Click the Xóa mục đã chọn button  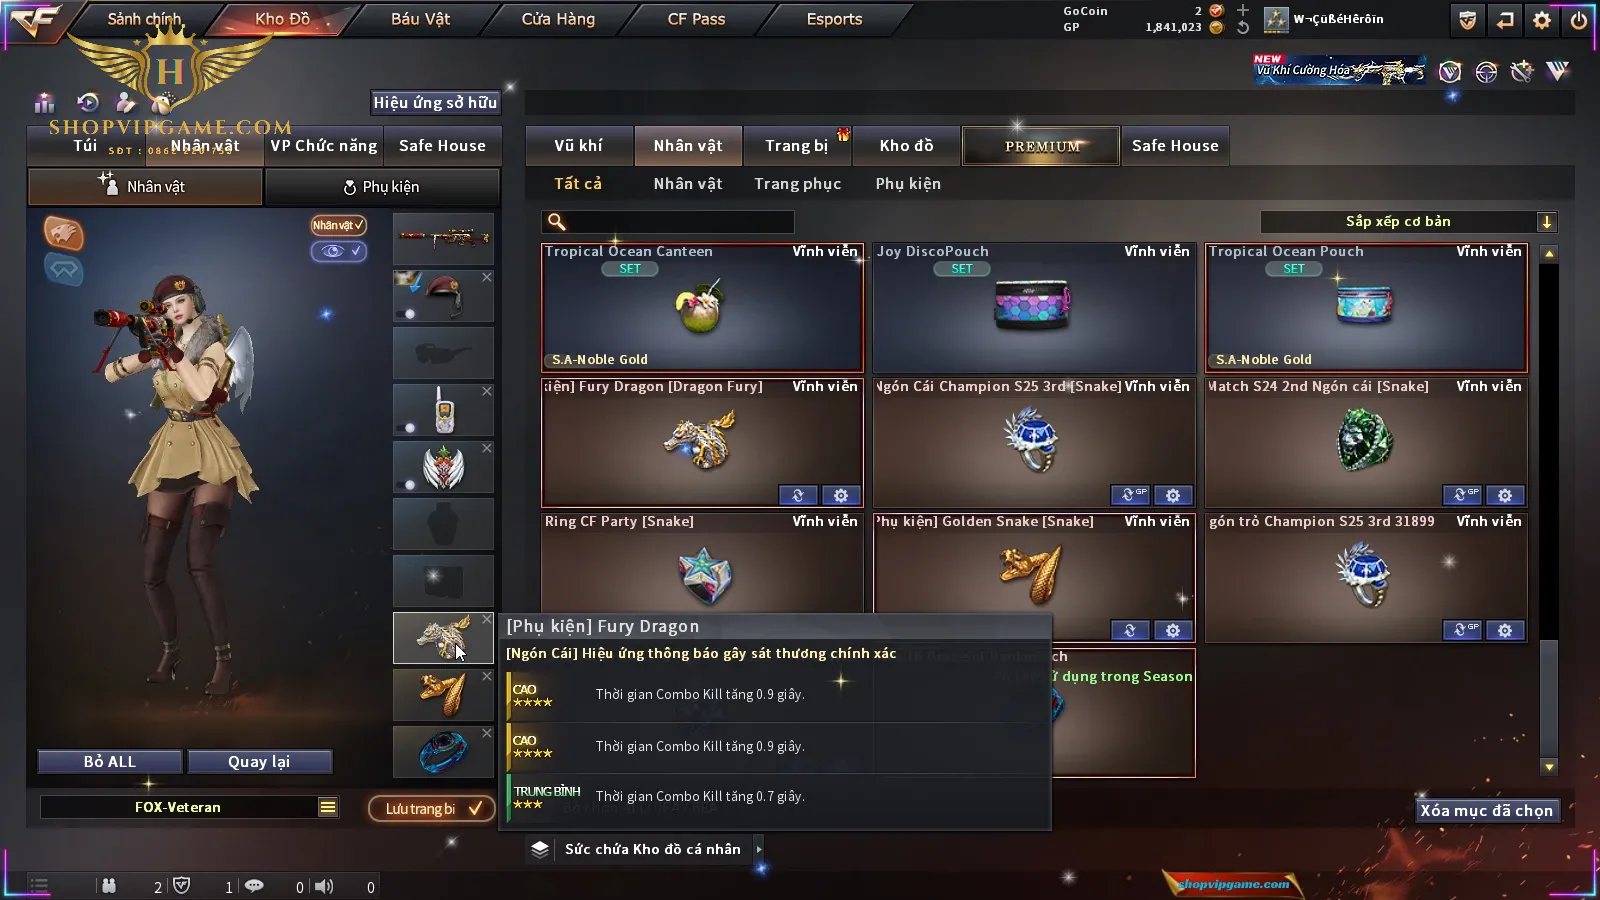pyautogui.click(x=1487, y=810)
